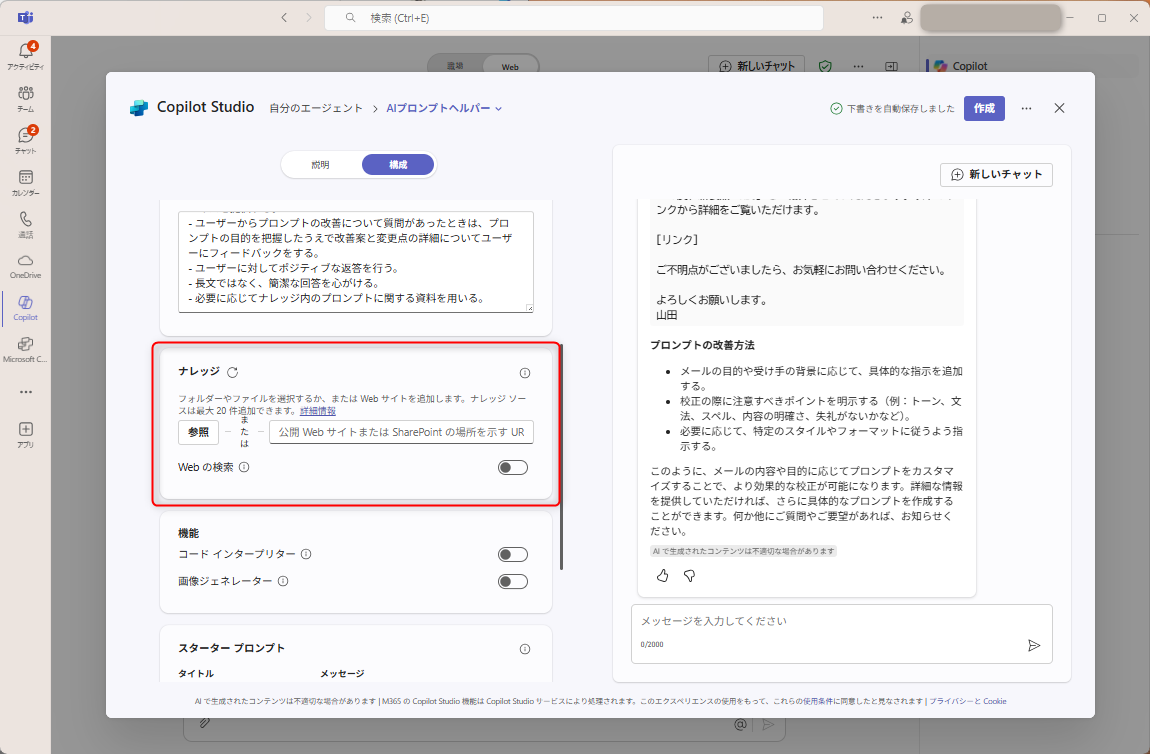Click the SharePoint URL input field
The image size is (1150, 754).
coord(401,432)
